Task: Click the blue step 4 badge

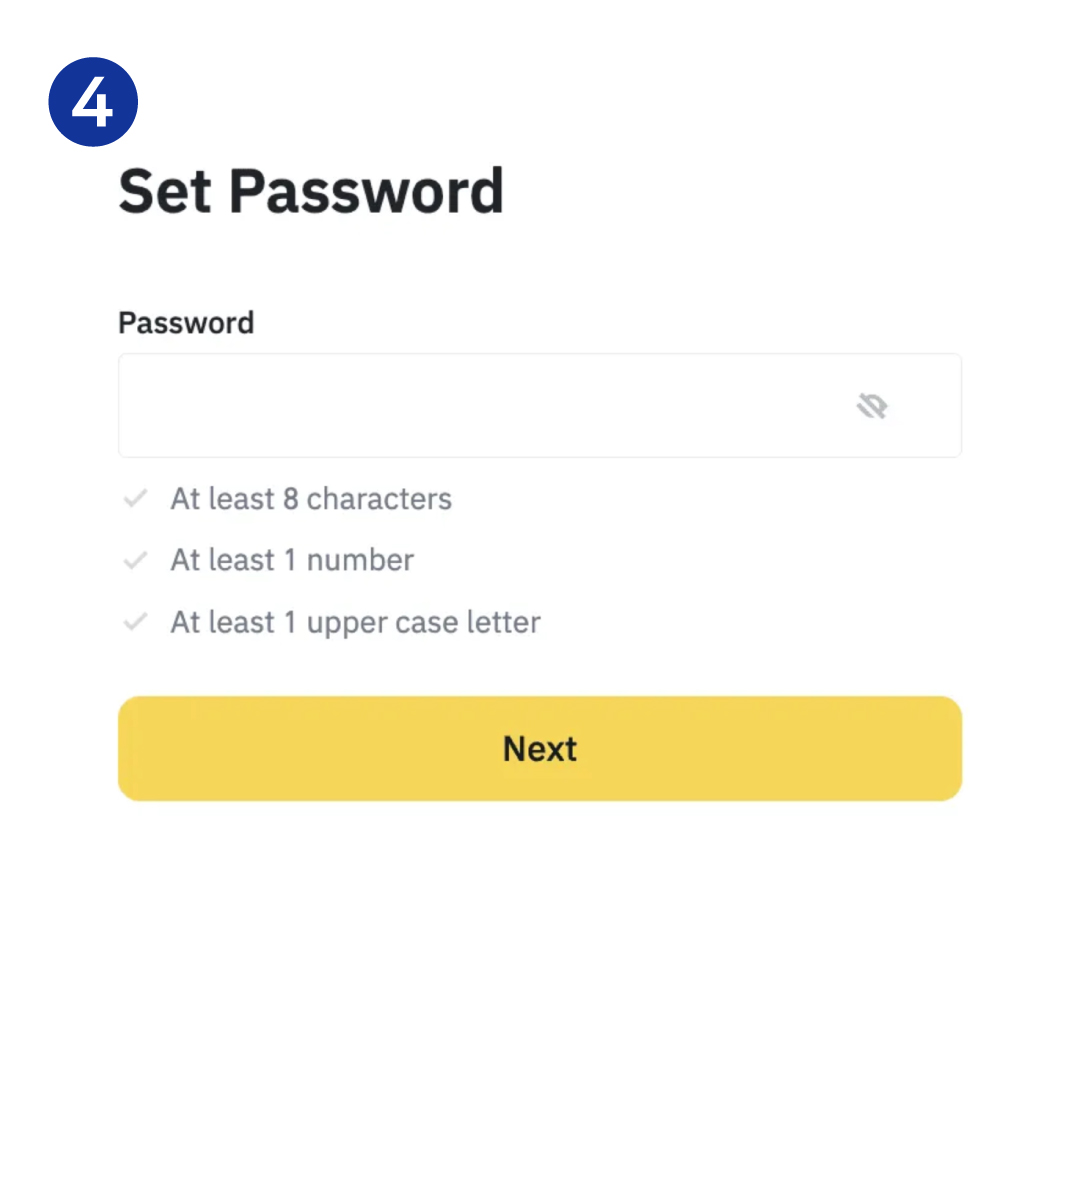Action: point(93,102)
